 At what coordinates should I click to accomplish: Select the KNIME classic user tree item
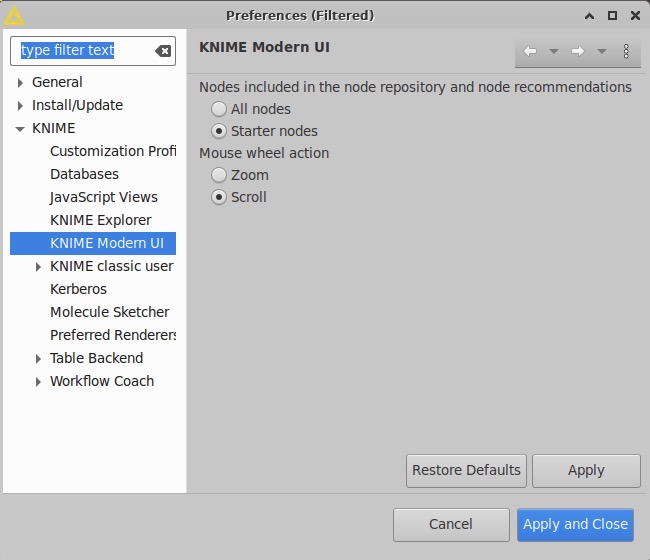tap(112, 266)
